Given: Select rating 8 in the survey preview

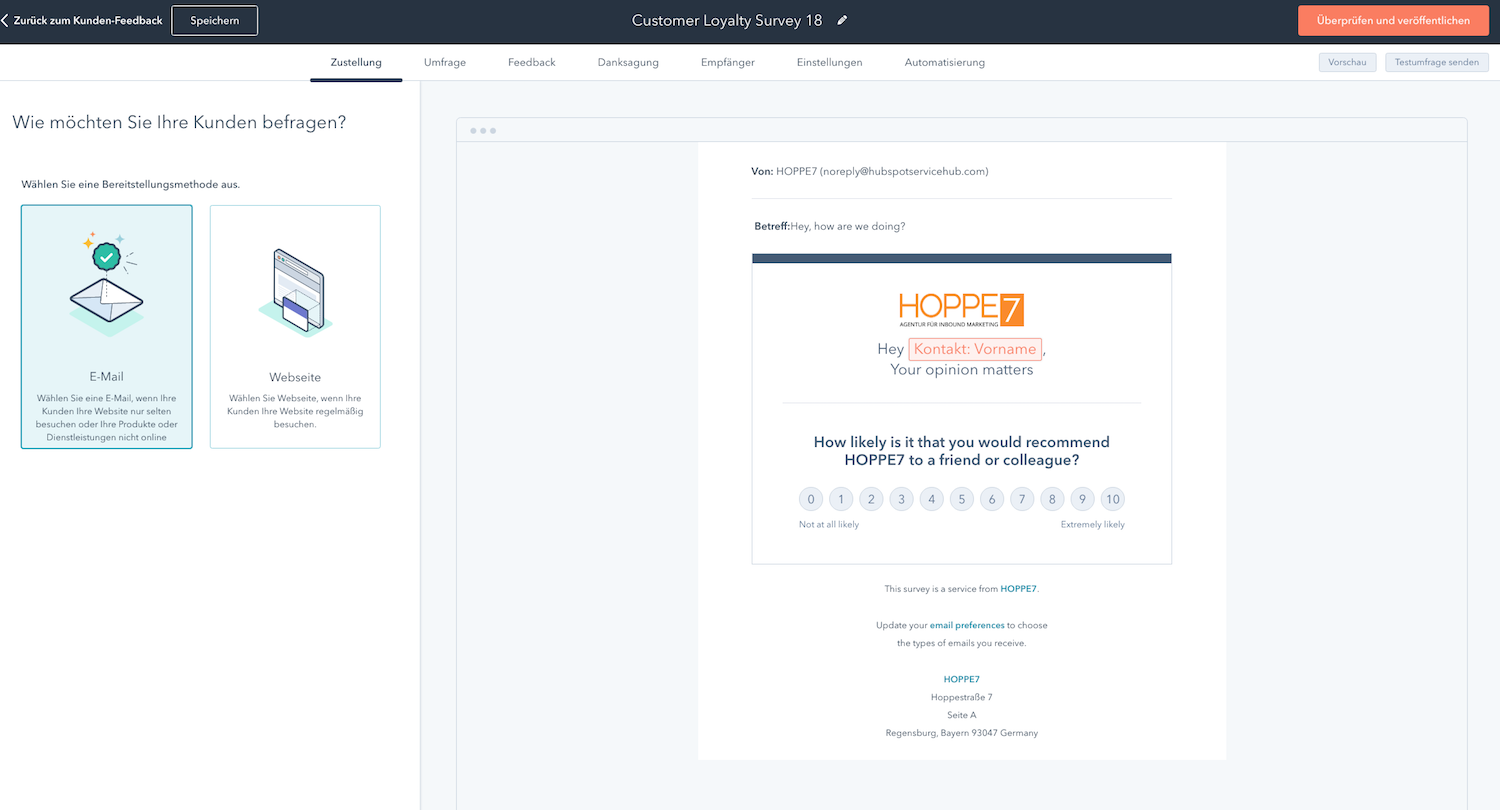Looking at the screenshot, I should (x=1052, y=499).
